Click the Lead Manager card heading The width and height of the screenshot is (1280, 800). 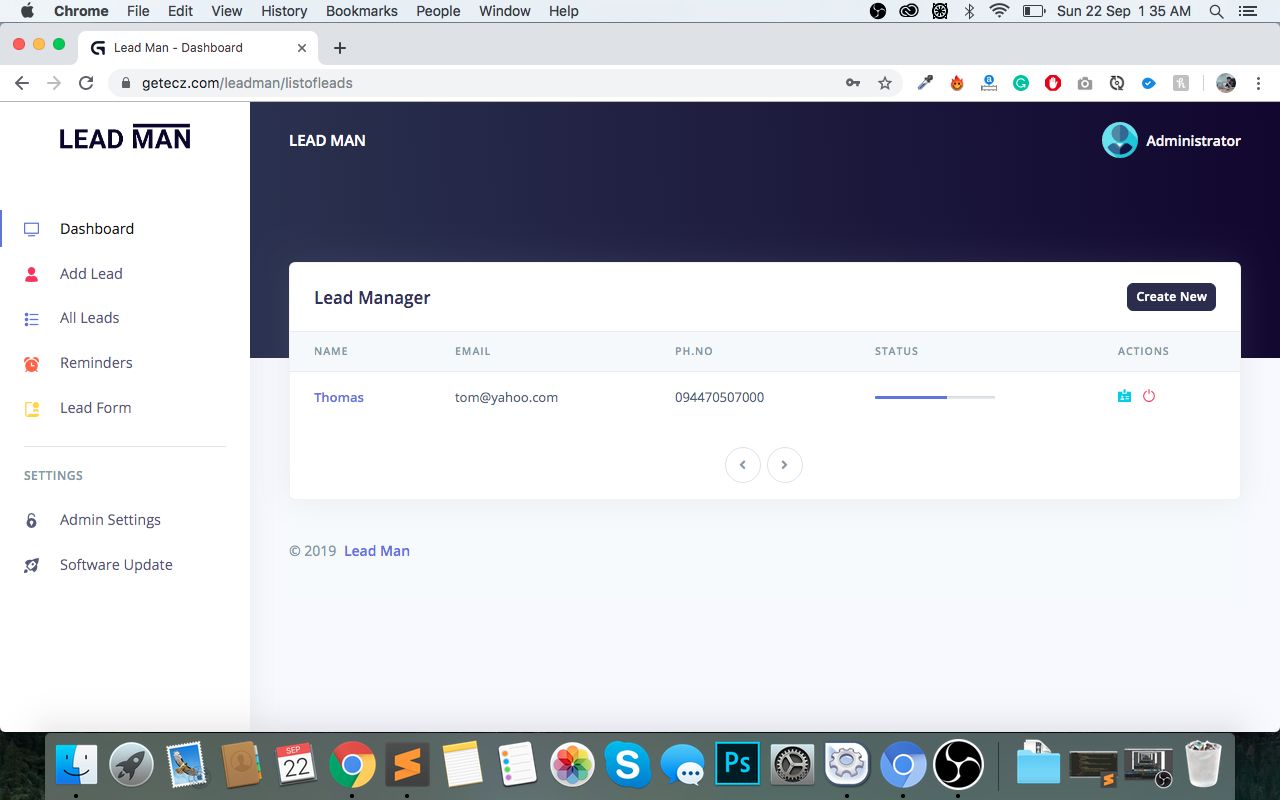(372, 298)
